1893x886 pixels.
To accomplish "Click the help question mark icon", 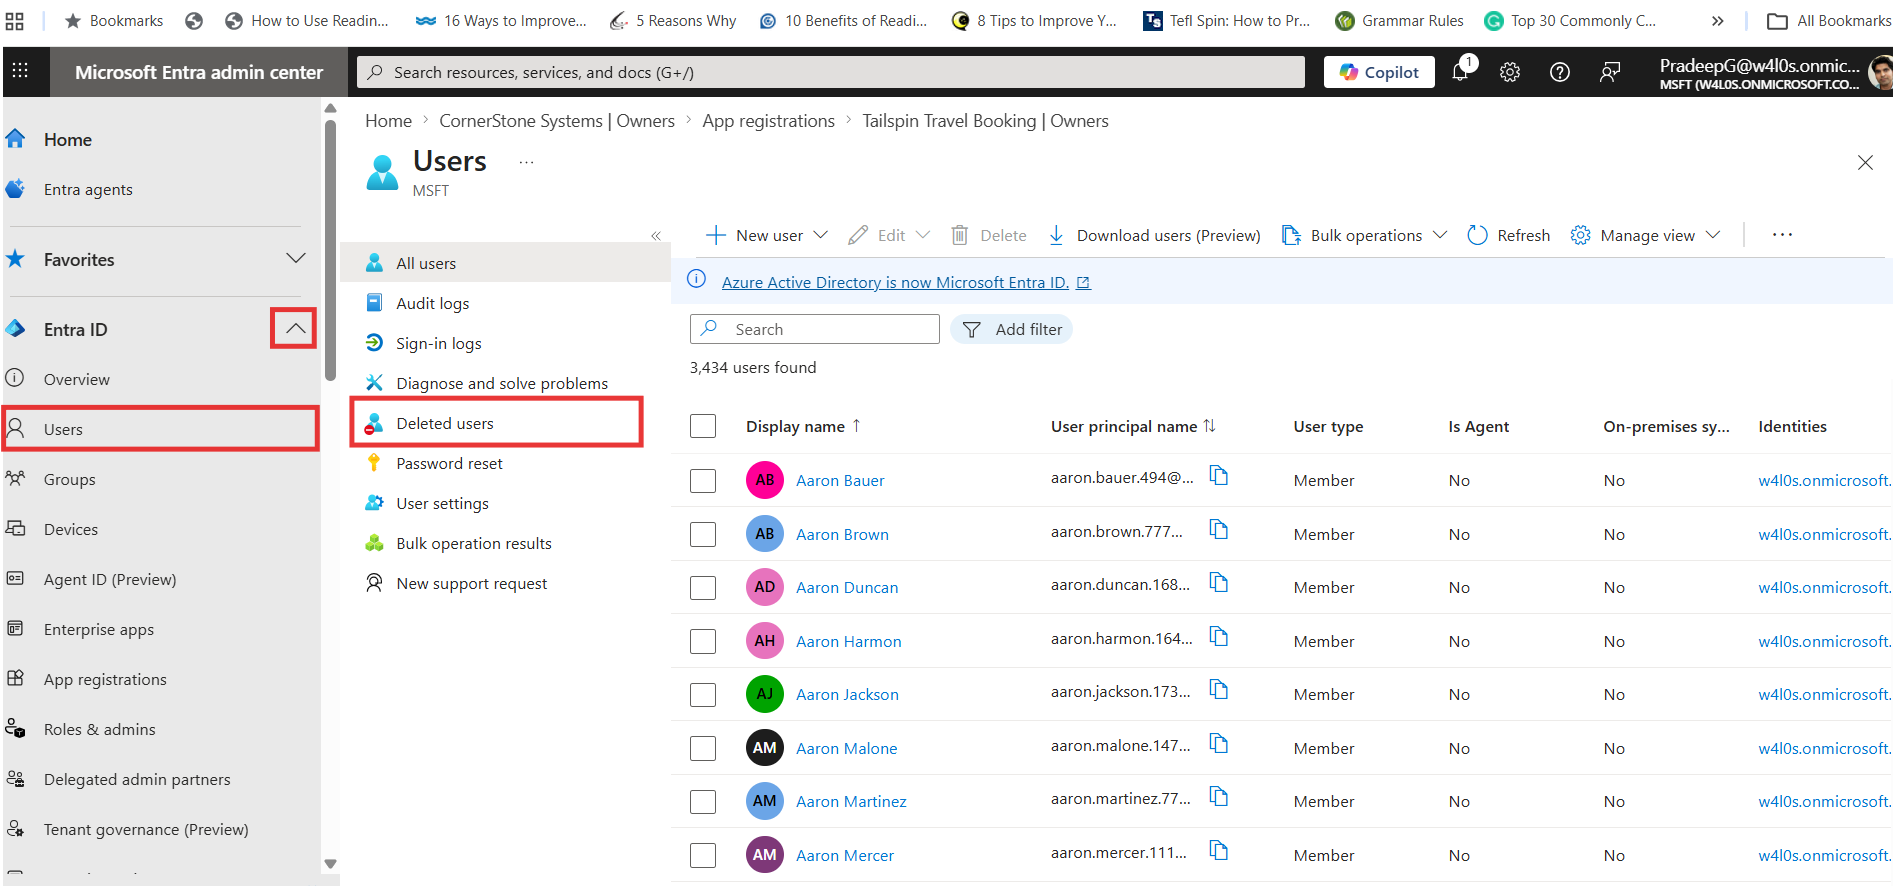I will click(x=1559, y=72).
